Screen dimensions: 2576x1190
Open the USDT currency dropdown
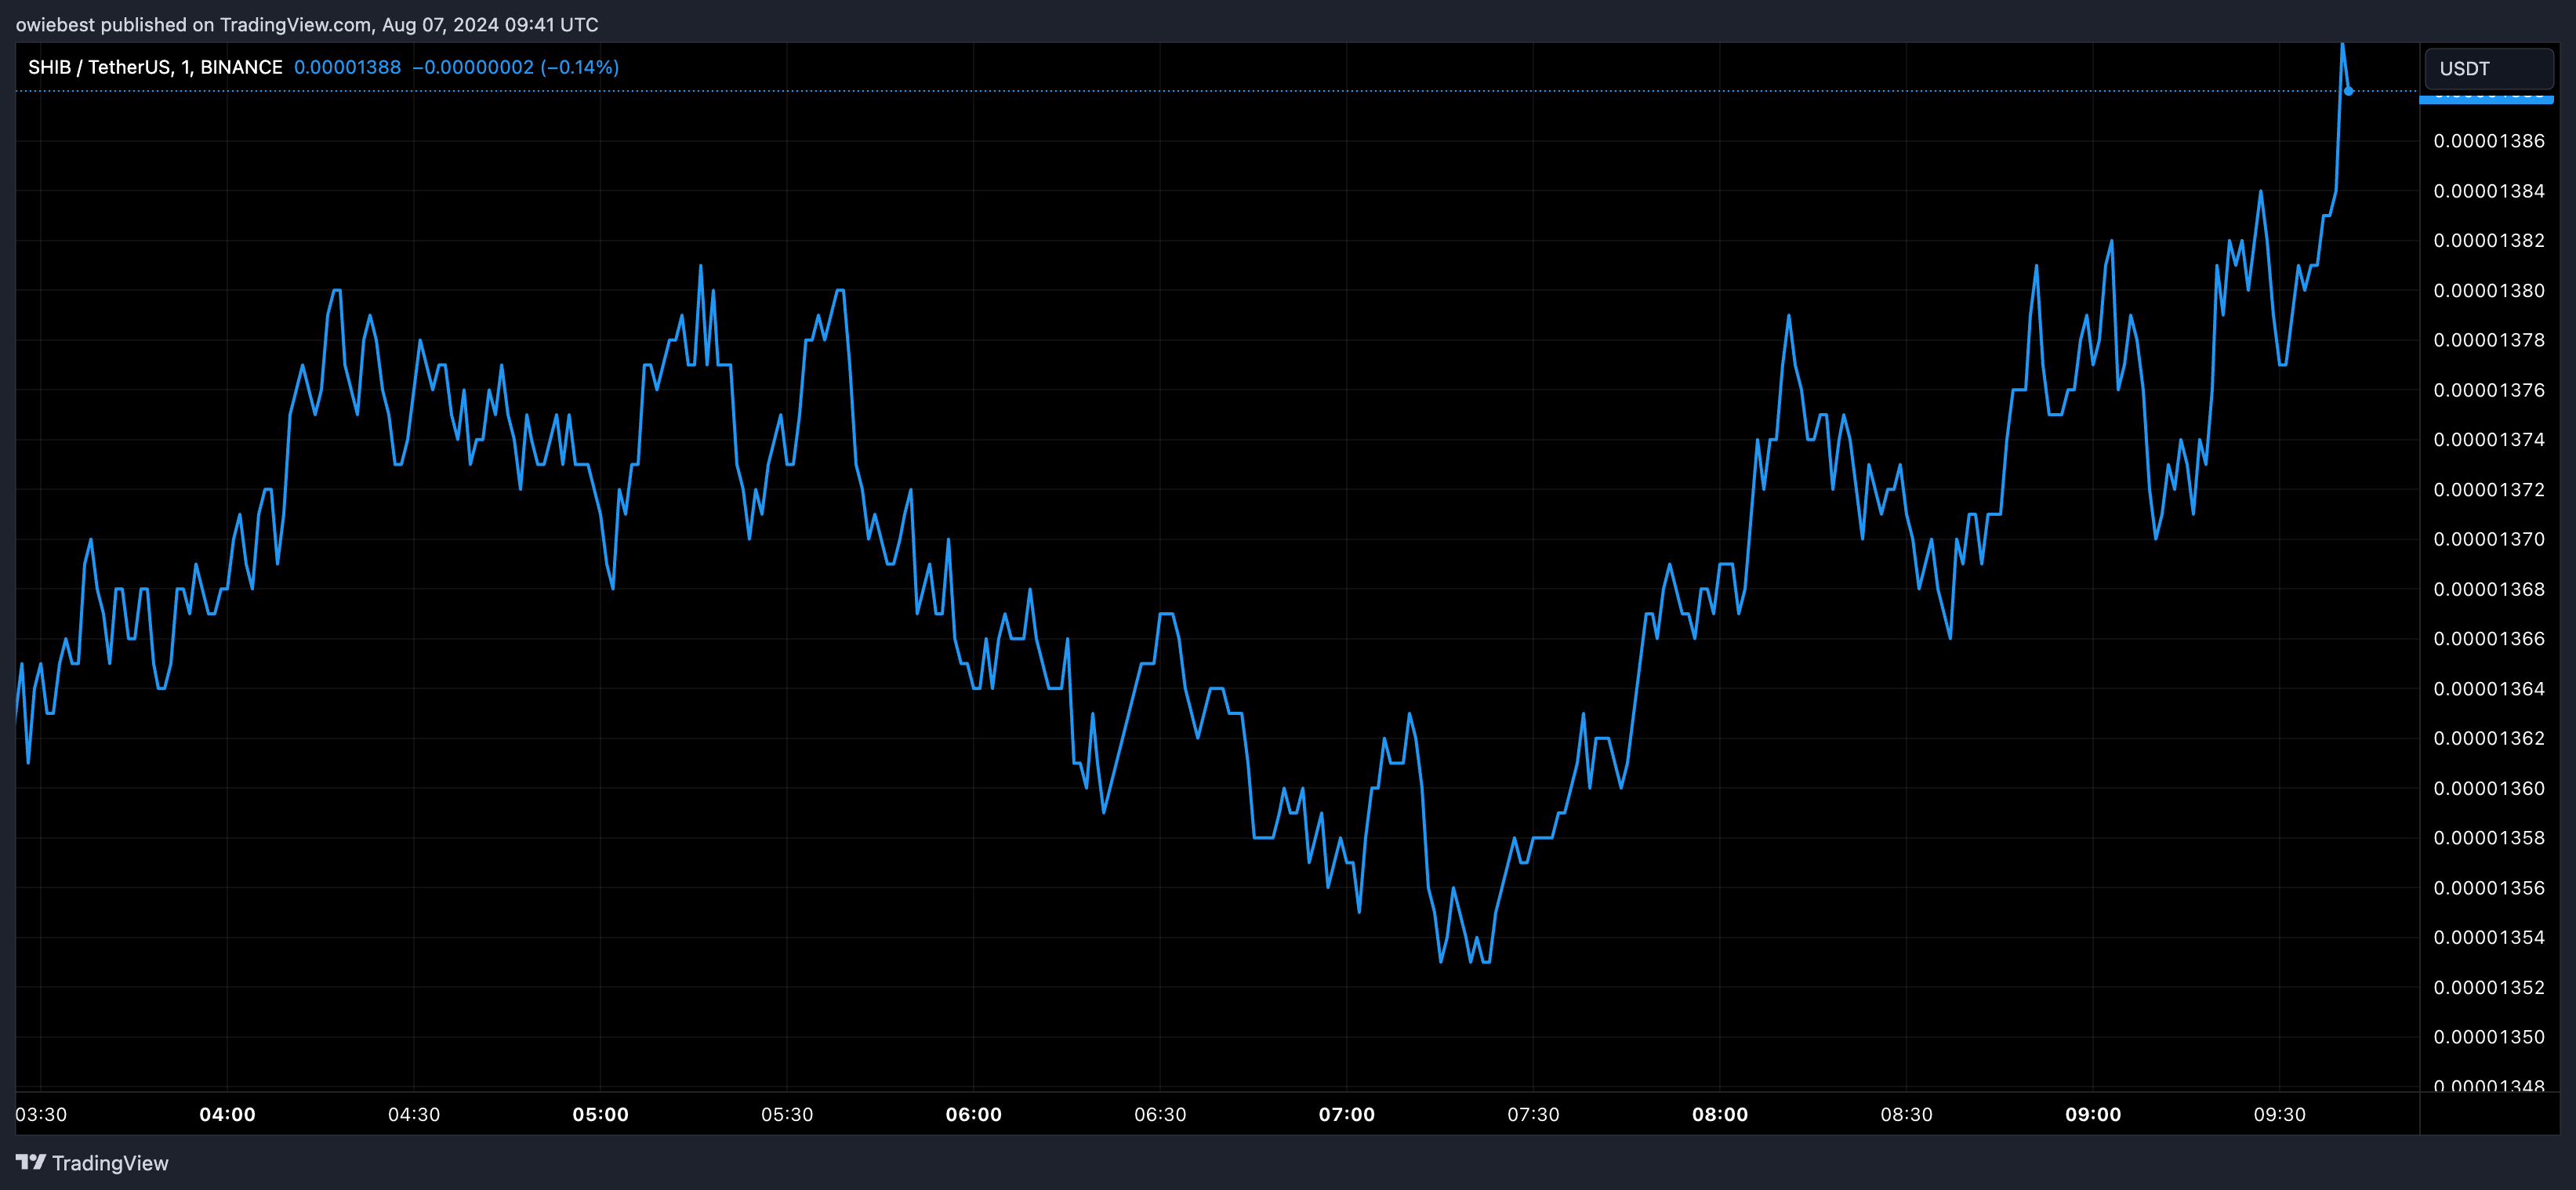(x=2488, y=69)
